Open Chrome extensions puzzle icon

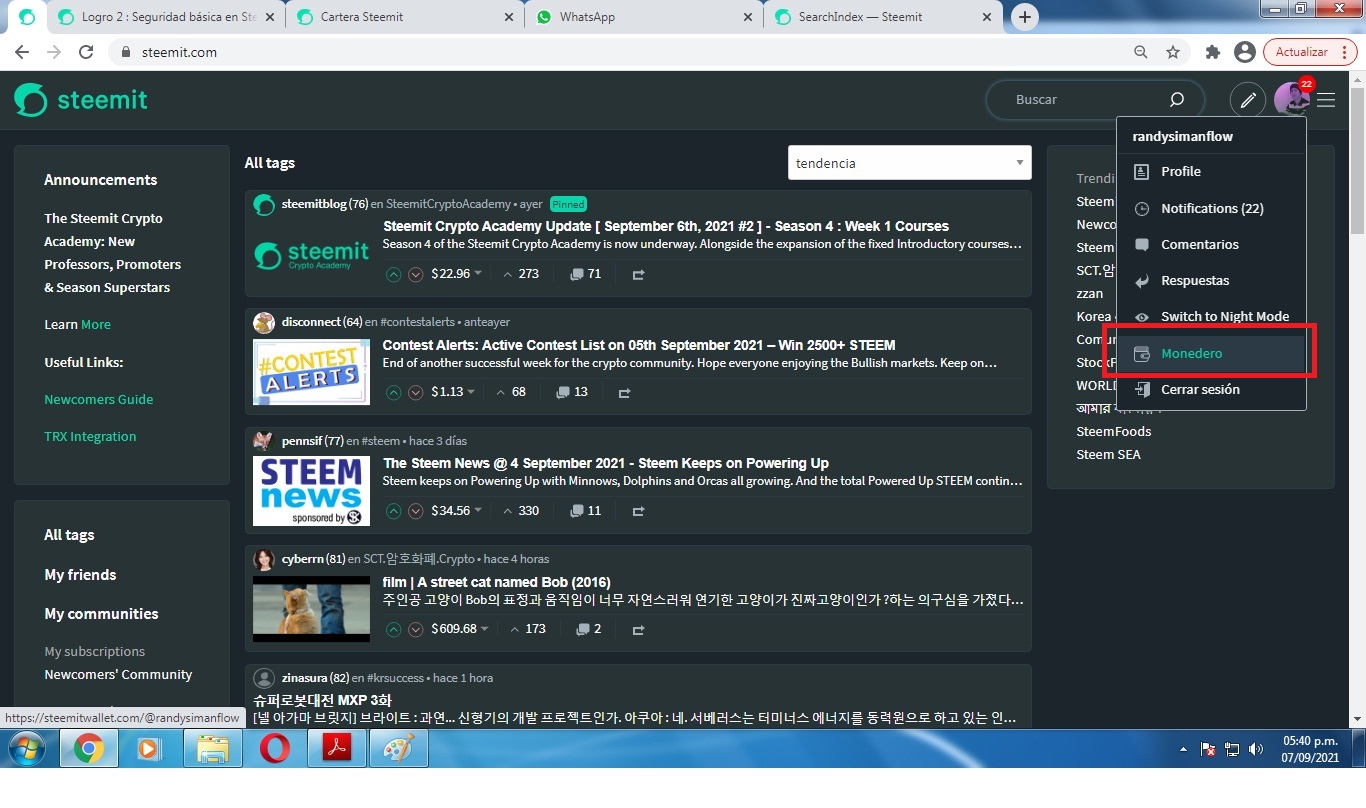tap(1213, 52)
